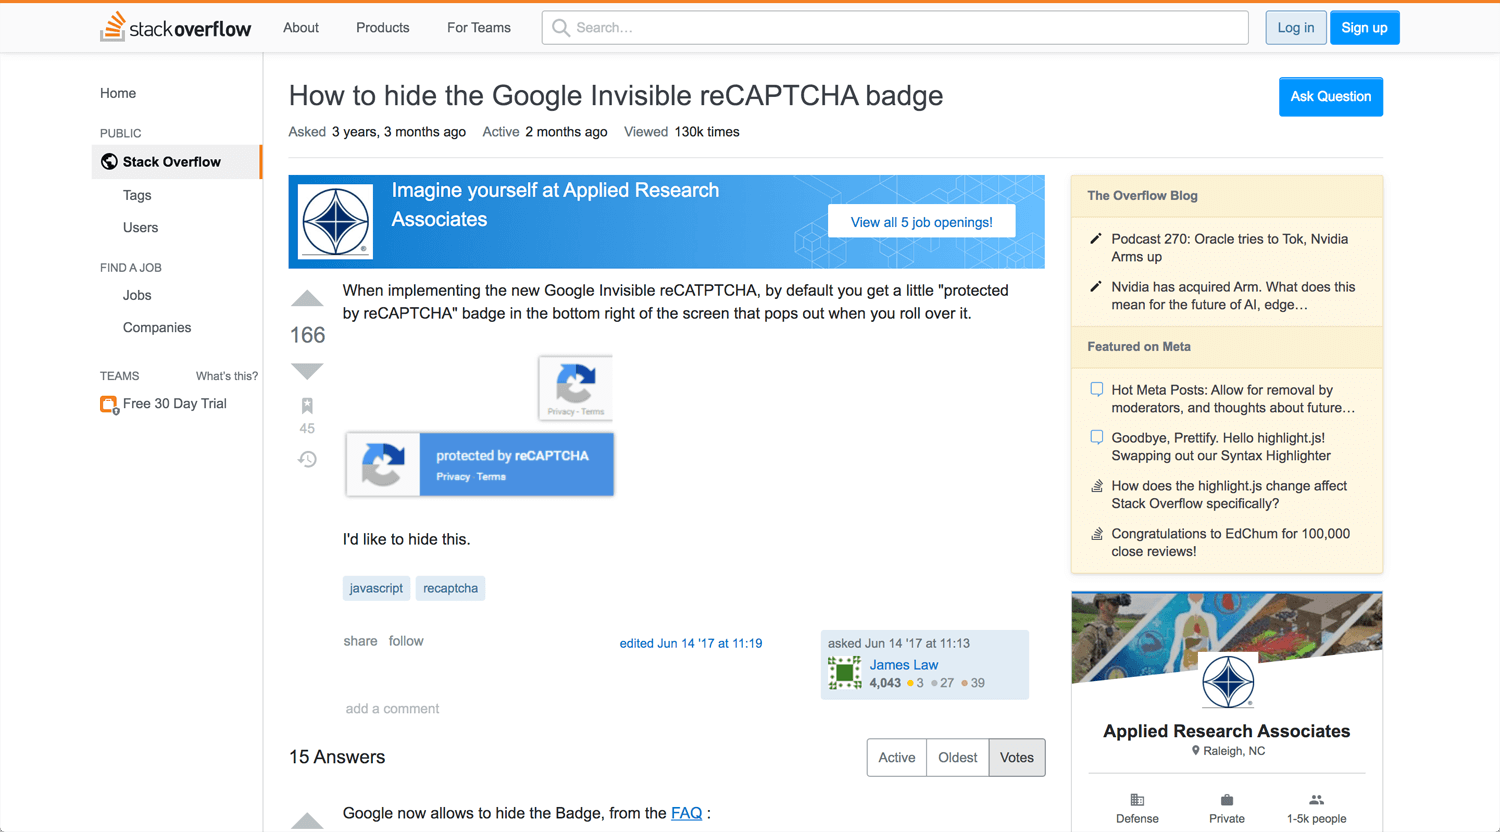Open For Teams page
The width and height of the screenshot is (1500, 832).
click(479, 28)
